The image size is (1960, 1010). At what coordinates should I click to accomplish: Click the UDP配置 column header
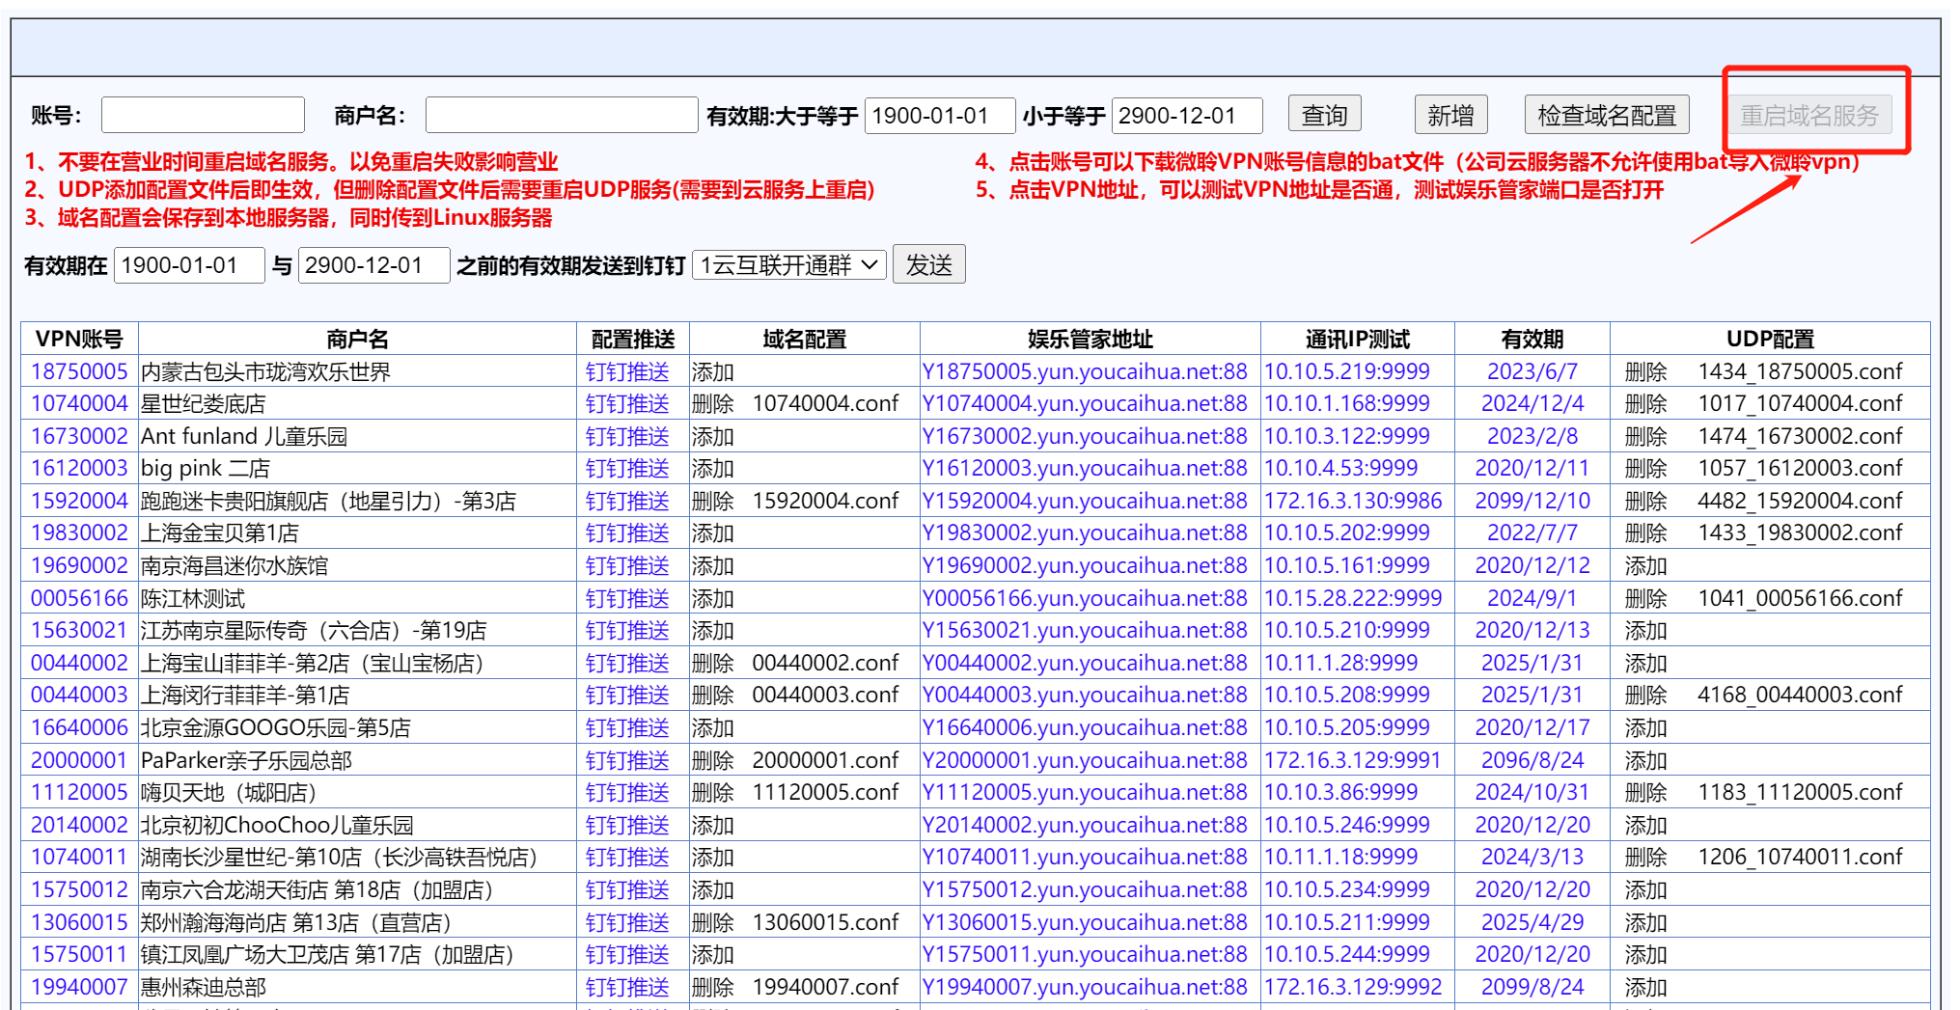(x=1770, y=339)
